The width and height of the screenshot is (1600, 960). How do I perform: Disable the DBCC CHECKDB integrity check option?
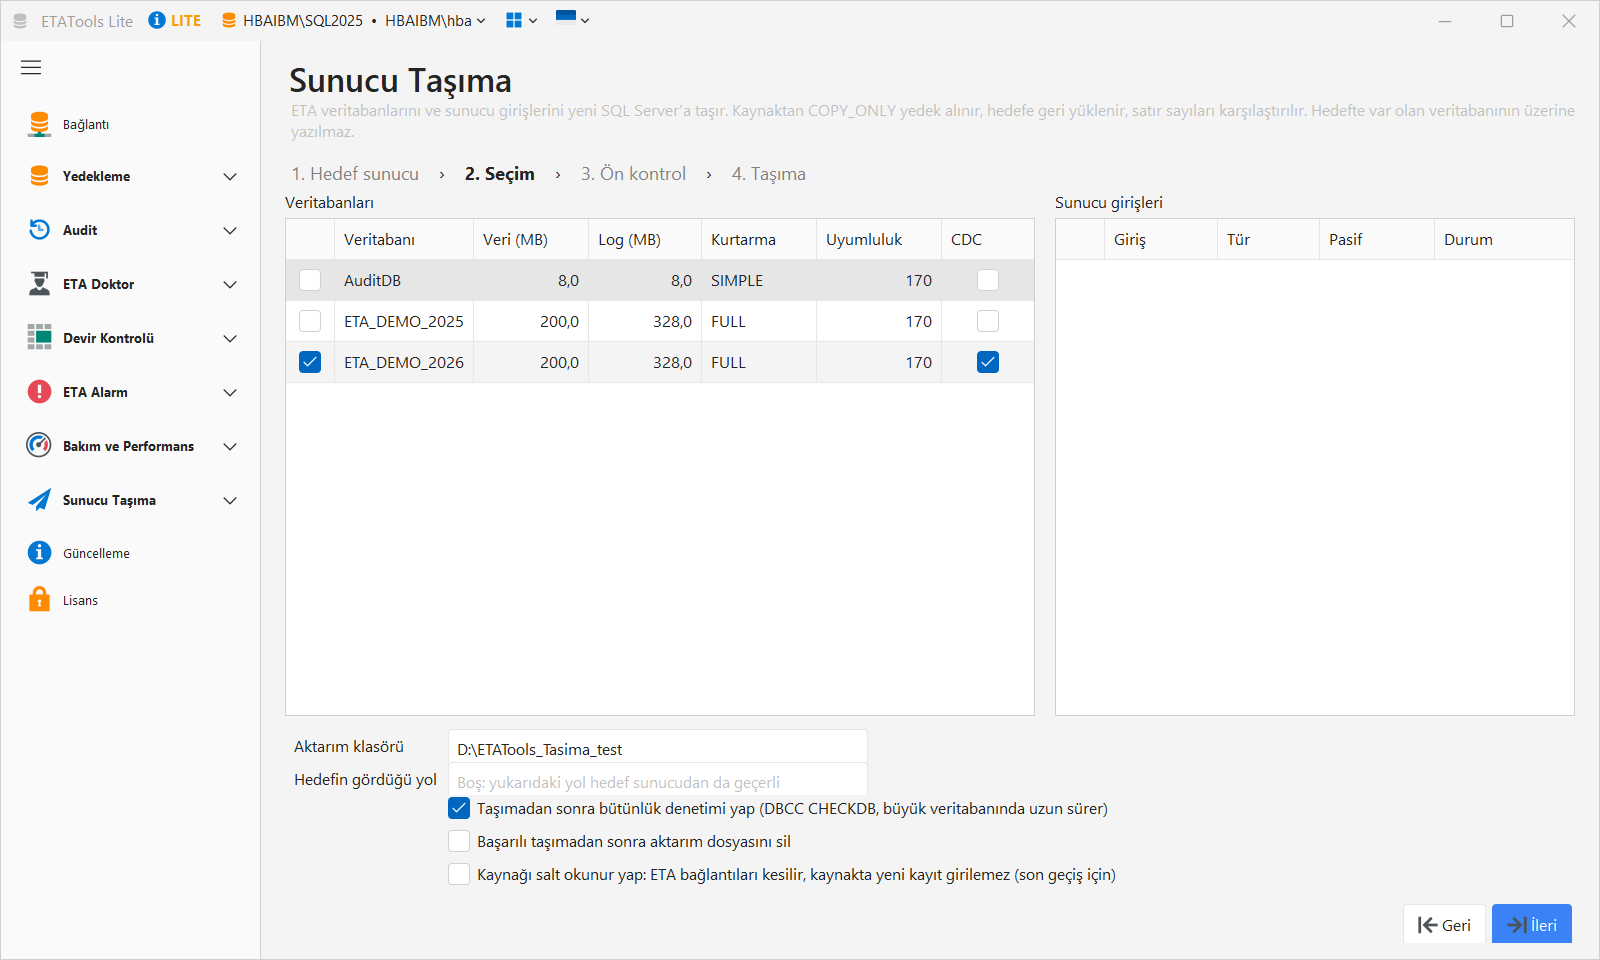[x=459, y=808]
